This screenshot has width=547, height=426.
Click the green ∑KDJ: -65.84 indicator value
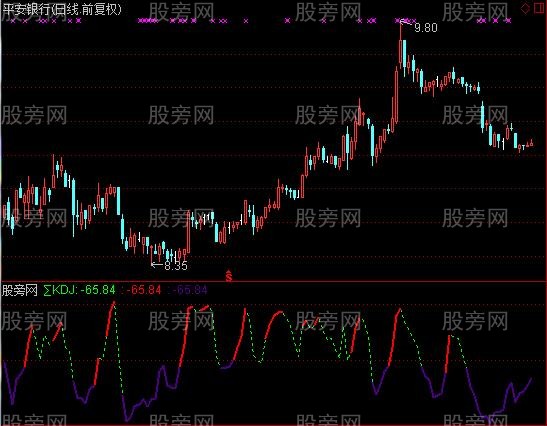pos(80,290)
